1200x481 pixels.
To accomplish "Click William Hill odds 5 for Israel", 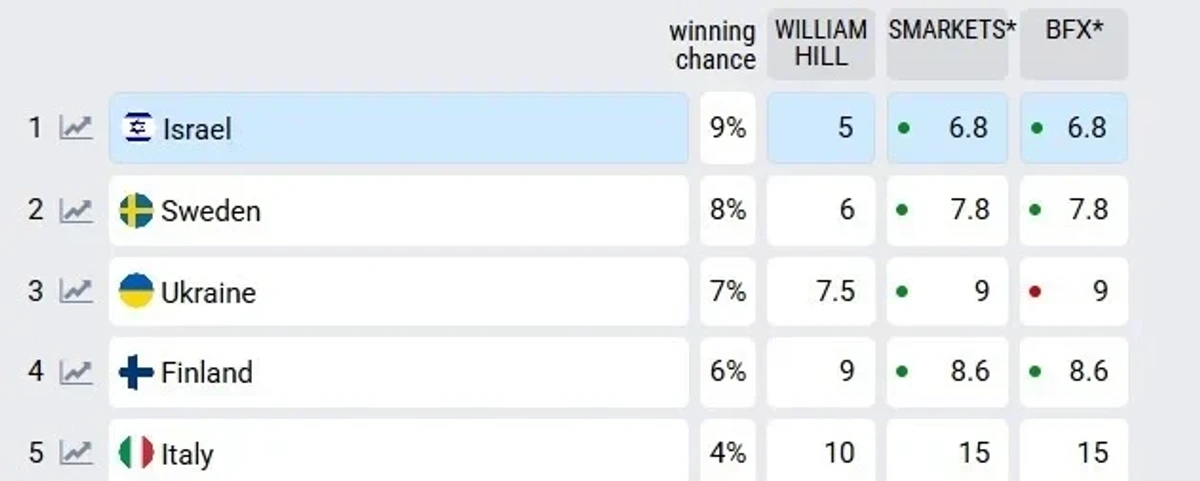I will click(x=821, y=128).
